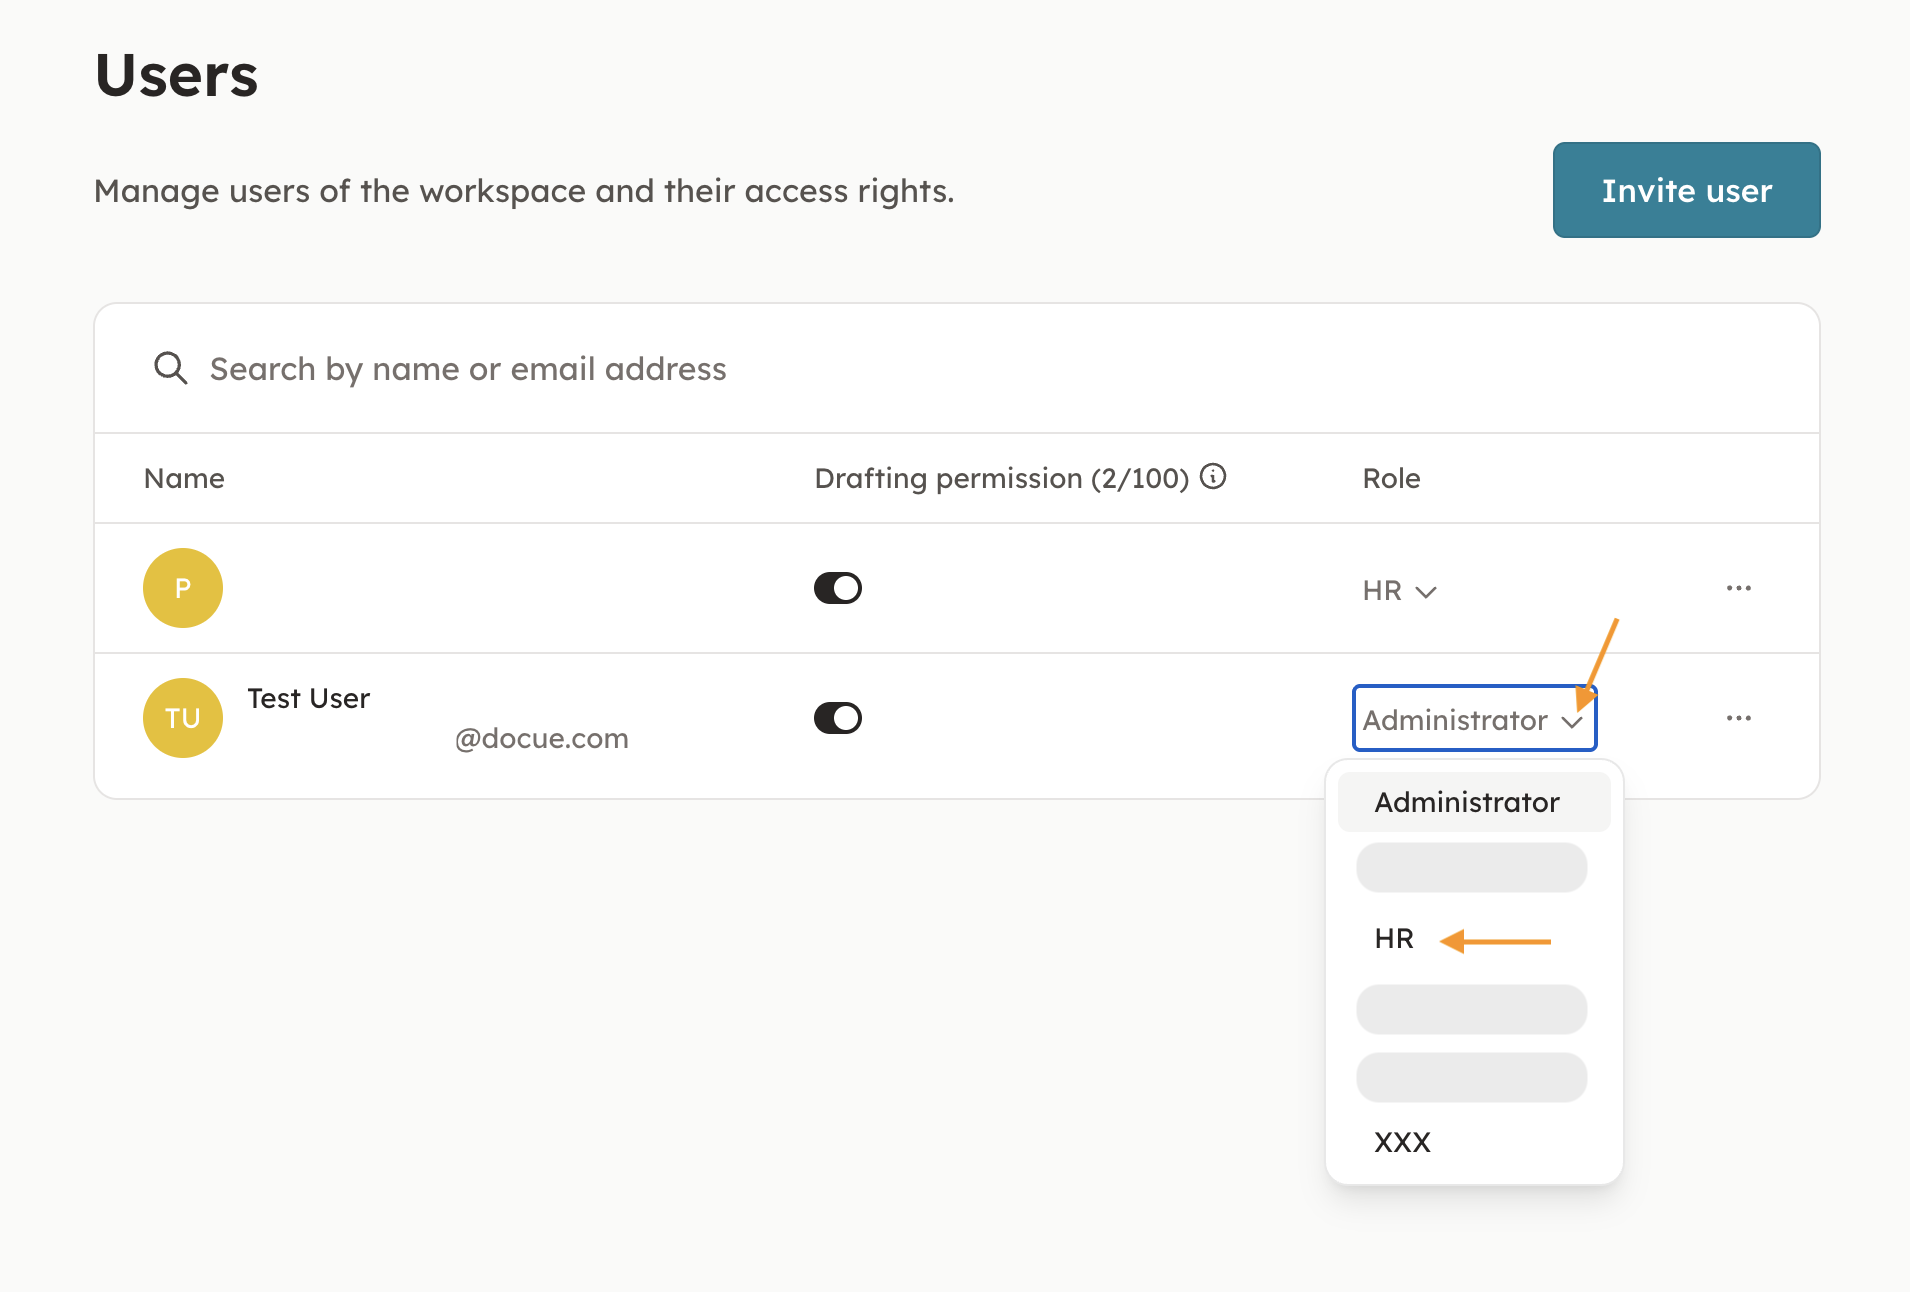Focus the search by name or email field
Viewport: 1910px width, 1292px height.
(956, 369)
